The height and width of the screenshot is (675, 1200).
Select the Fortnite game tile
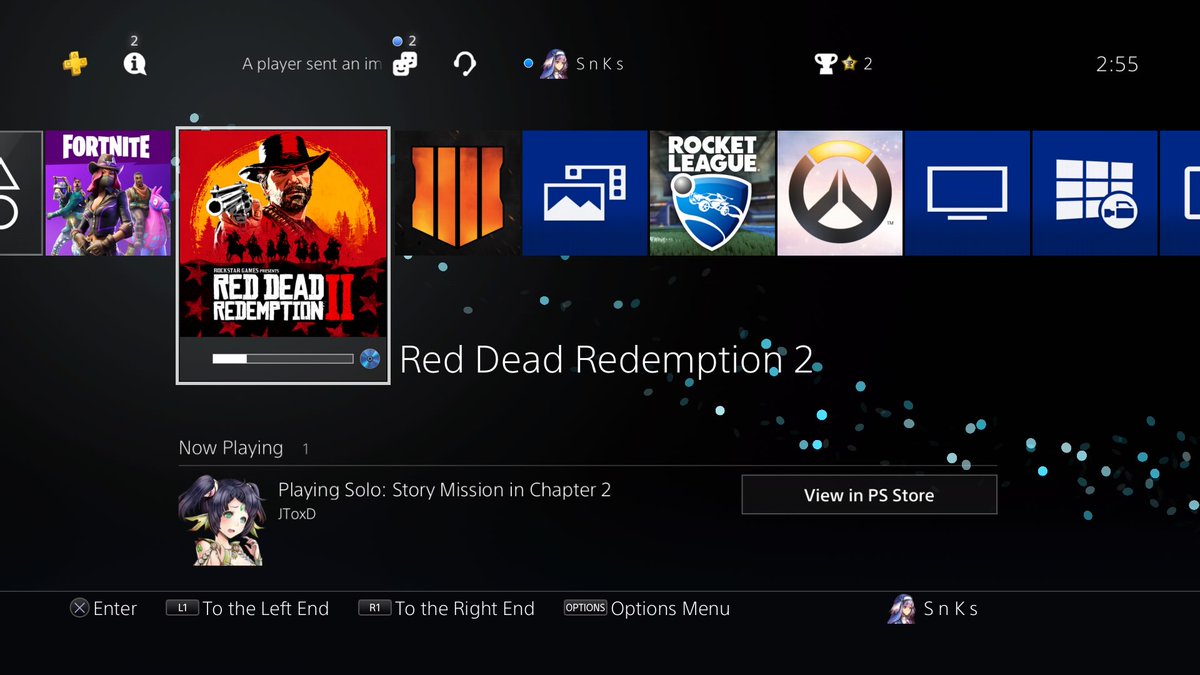(x=108, y=193)
